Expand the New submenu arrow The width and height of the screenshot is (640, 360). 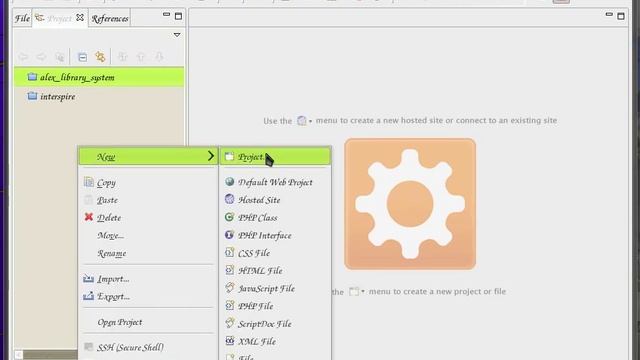[211, 156]
